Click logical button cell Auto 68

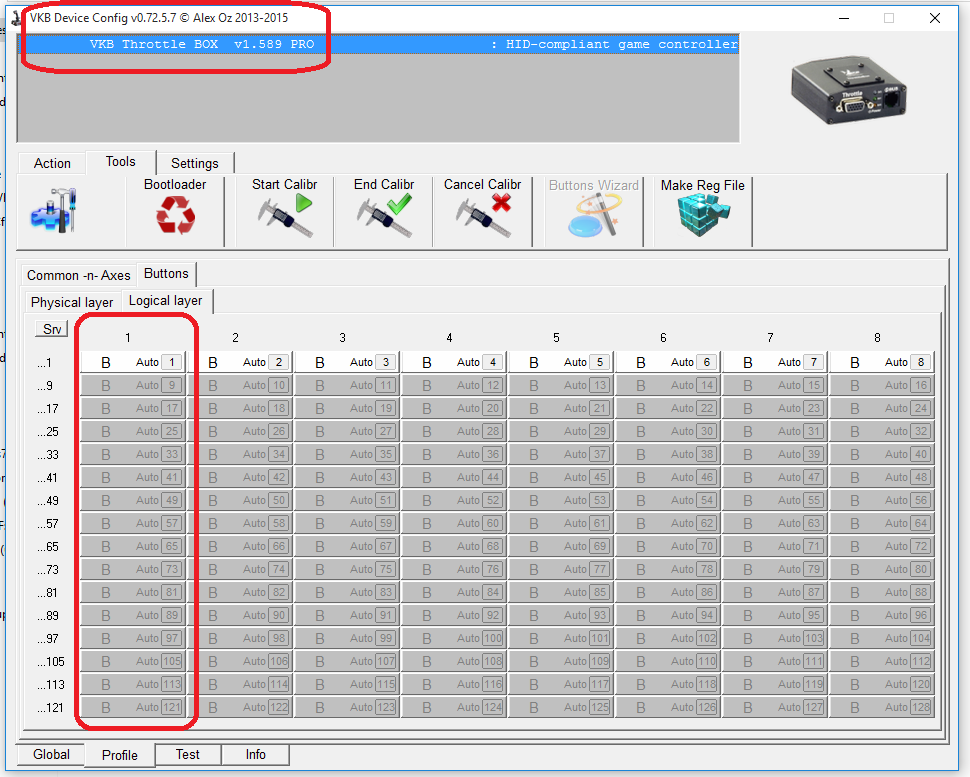click(x=455, y=546)
